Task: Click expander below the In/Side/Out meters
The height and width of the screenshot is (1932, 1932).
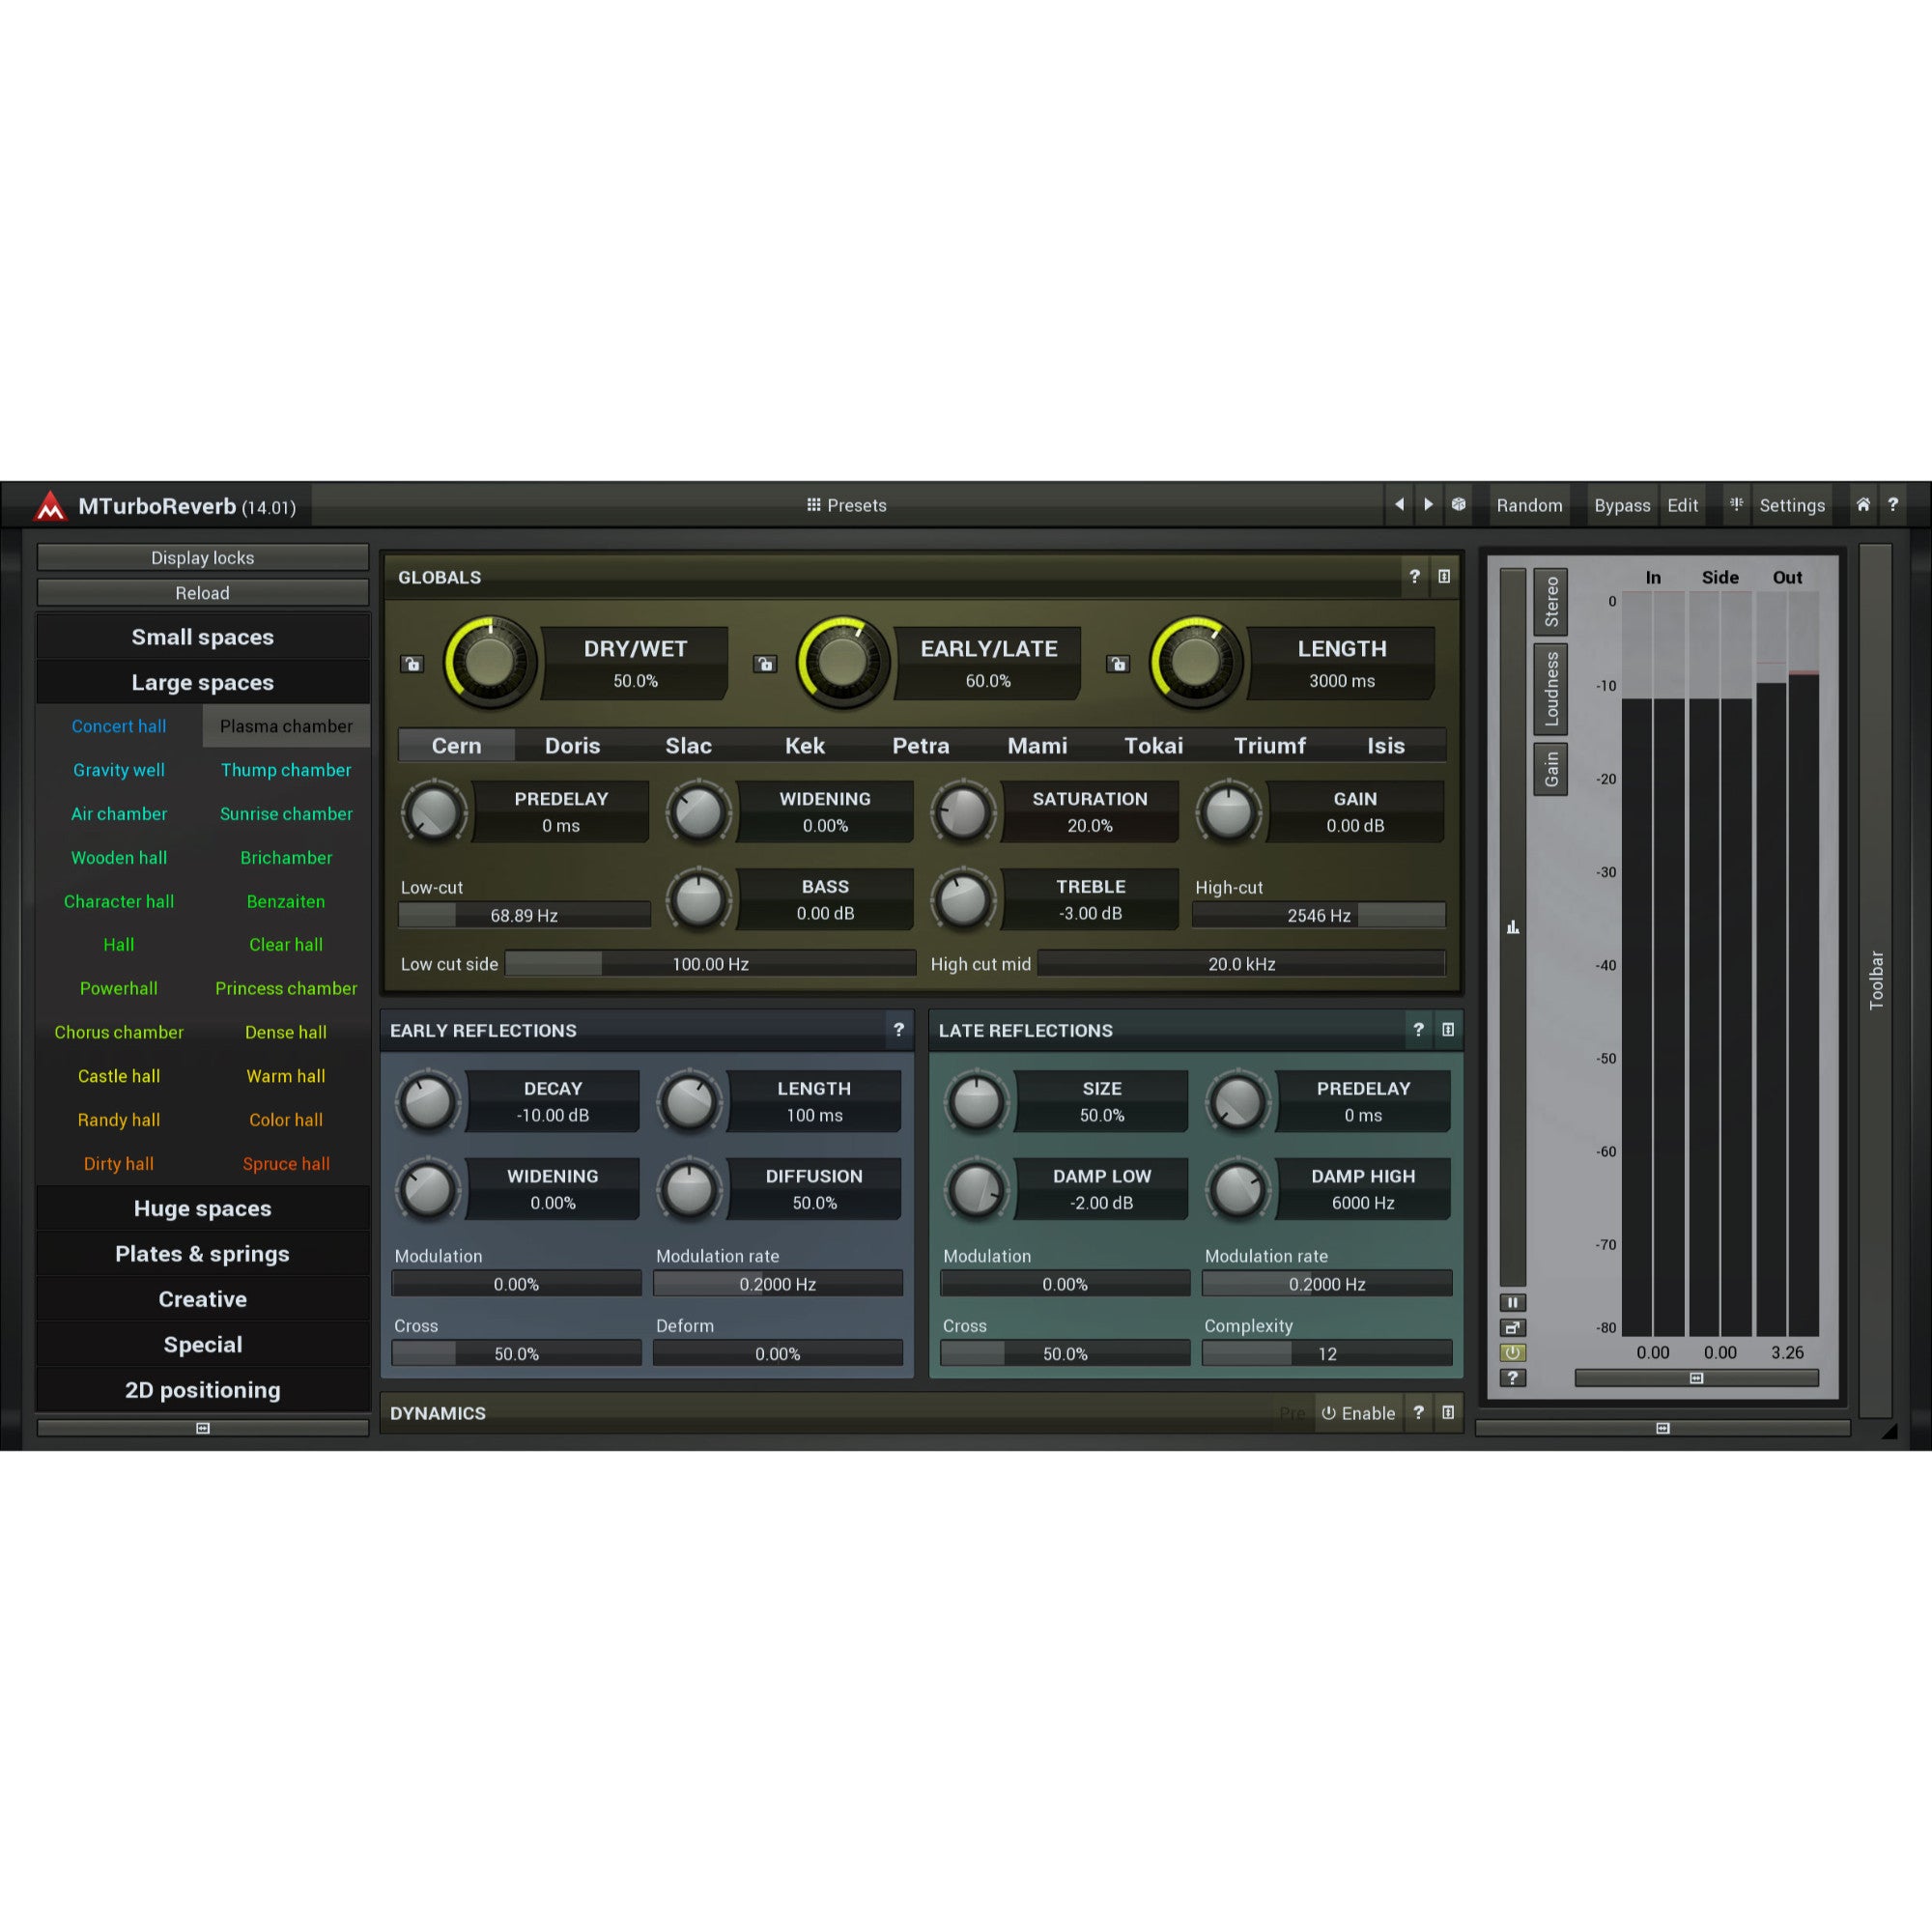Action: pos(1696,1378)
